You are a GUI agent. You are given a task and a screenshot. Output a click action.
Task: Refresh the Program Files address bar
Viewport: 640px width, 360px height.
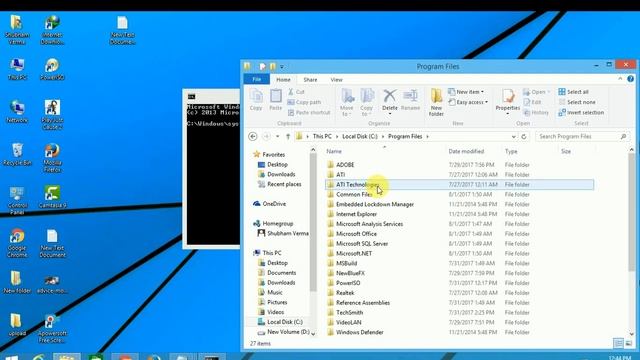tap(524, 136)
